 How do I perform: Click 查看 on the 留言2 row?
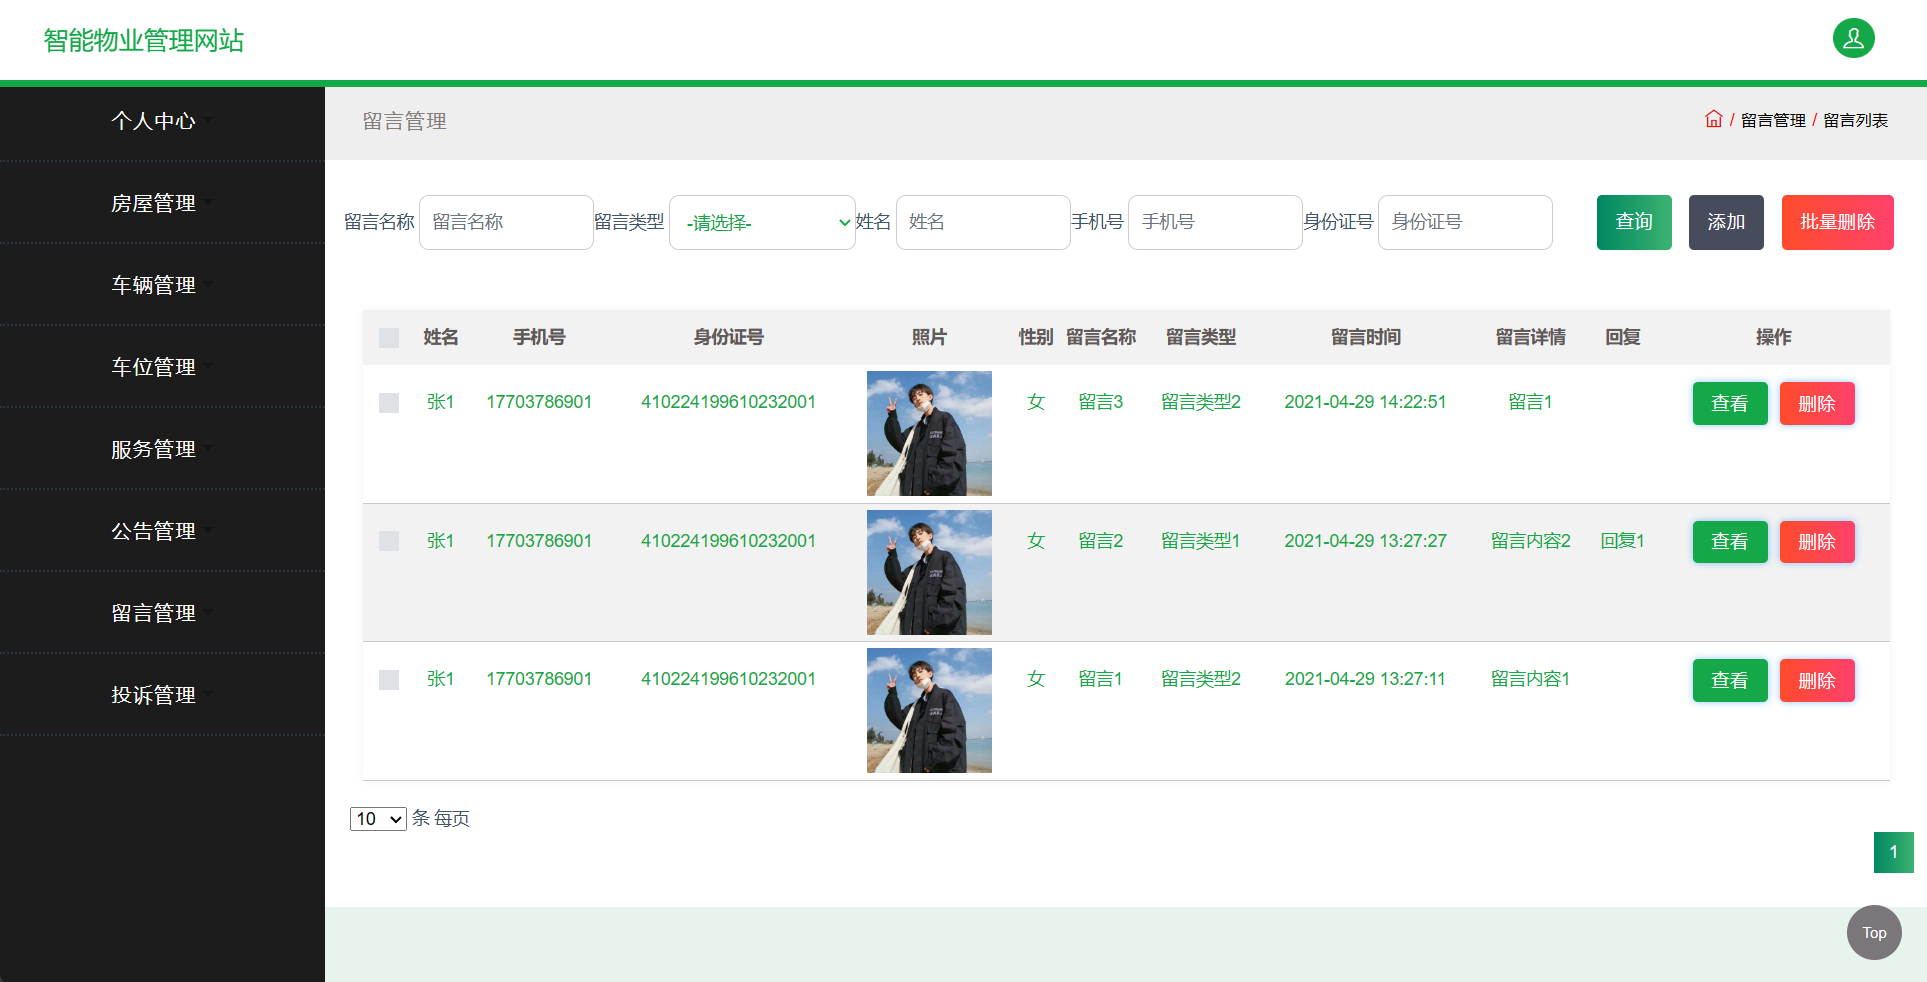[1729, 541]
